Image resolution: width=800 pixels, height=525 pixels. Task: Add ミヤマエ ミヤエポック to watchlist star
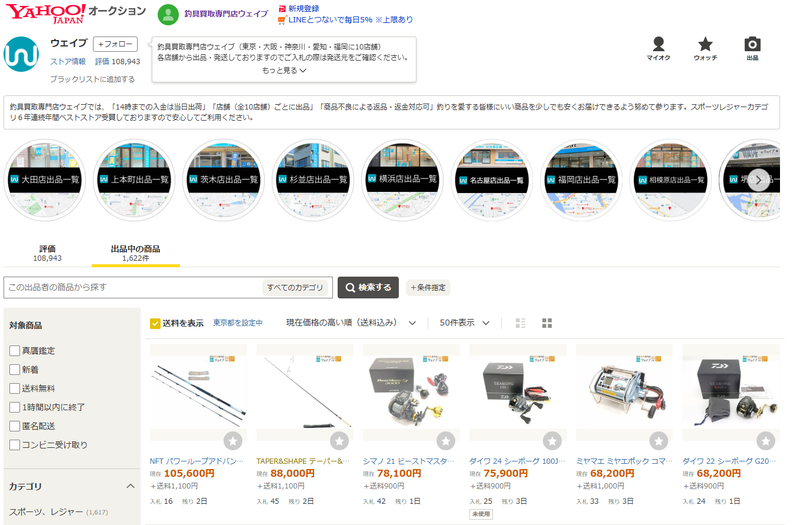point(659,440)
